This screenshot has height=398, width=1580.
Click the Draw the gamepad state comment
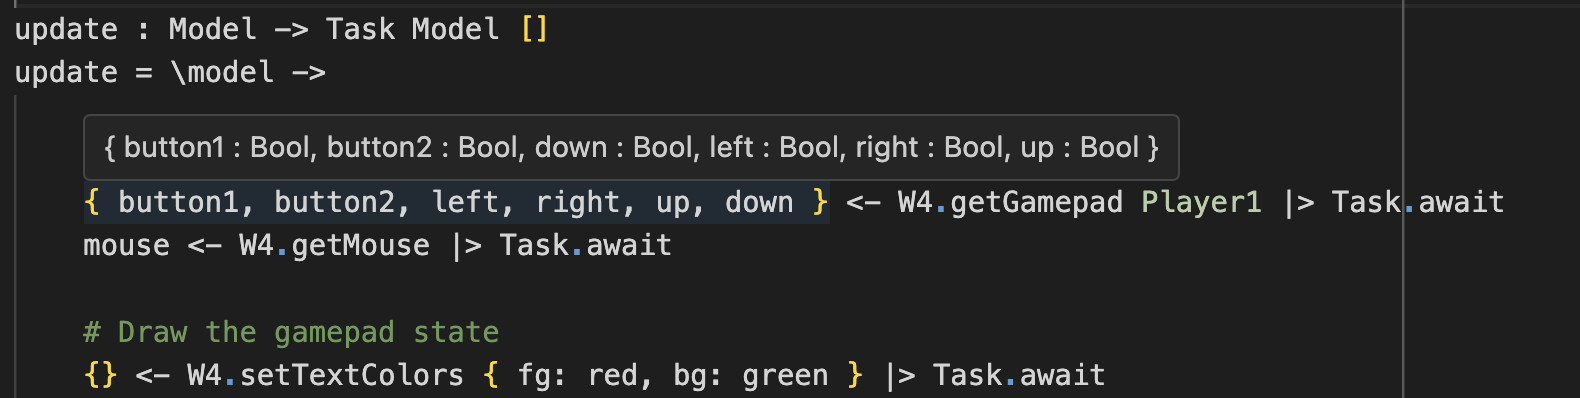[x=291, y=332]
